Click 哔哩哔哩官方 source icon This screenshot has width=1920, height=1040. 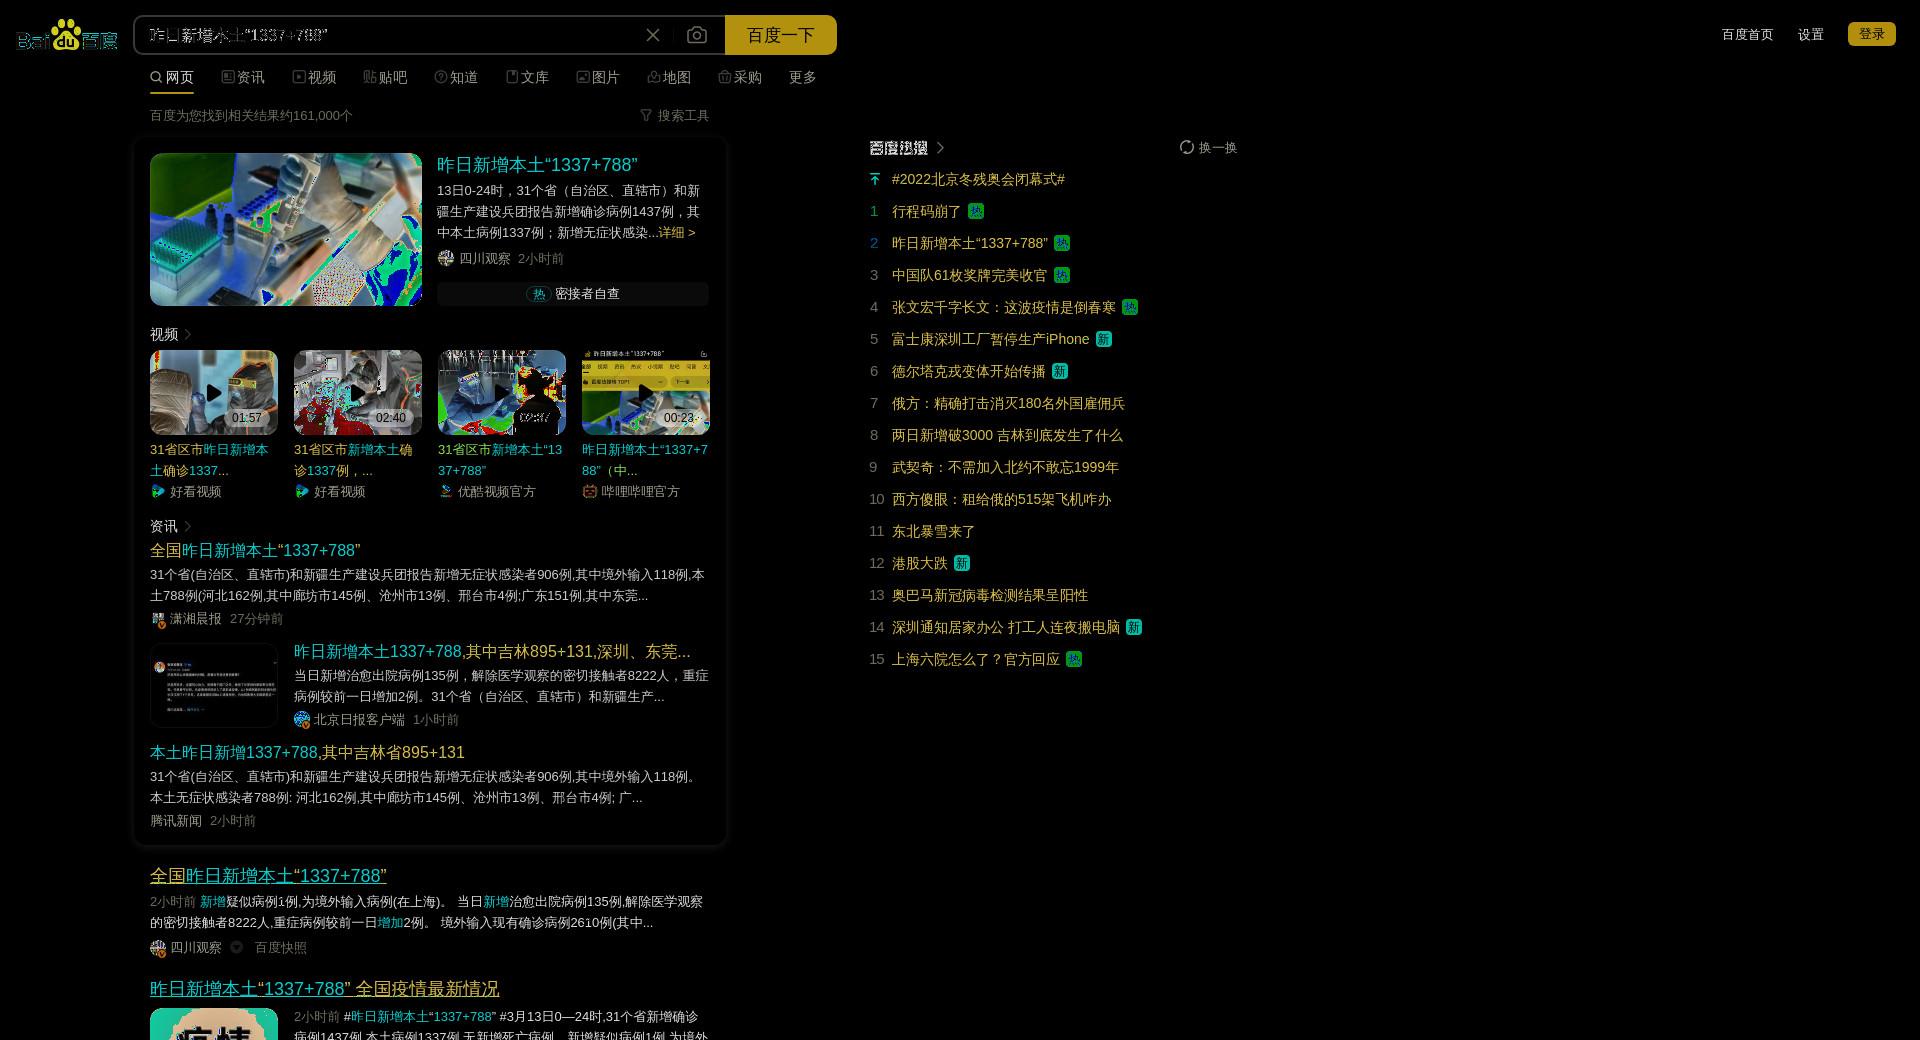click(590, 491)
